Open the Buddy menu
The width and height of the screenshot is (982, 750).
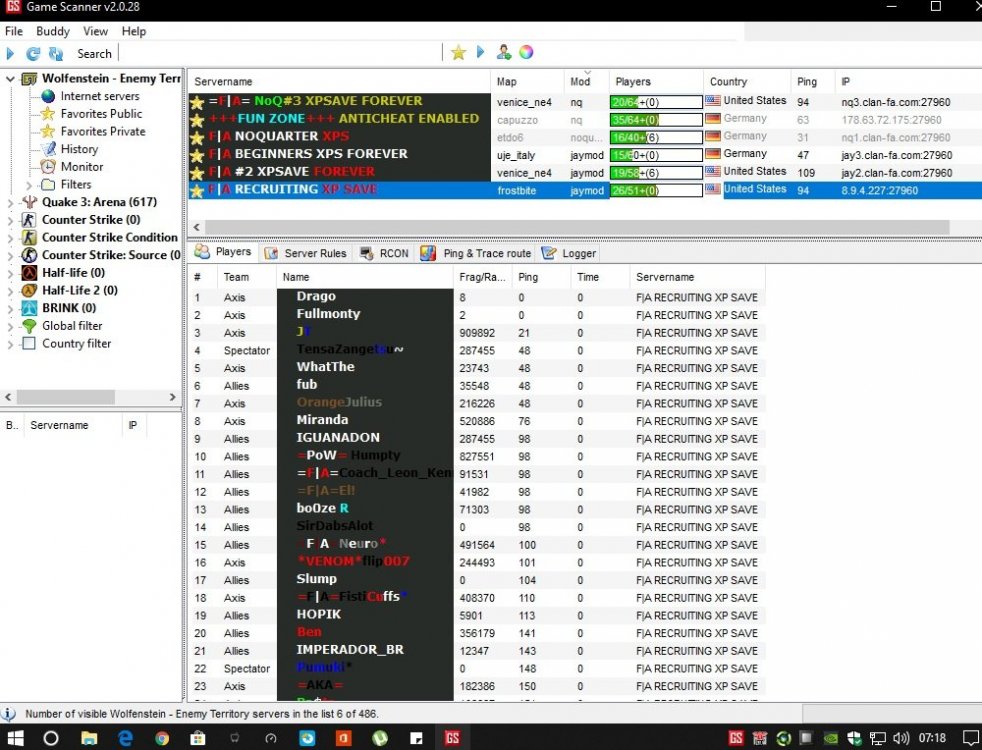pyautogui.click(x=53, y=31)
